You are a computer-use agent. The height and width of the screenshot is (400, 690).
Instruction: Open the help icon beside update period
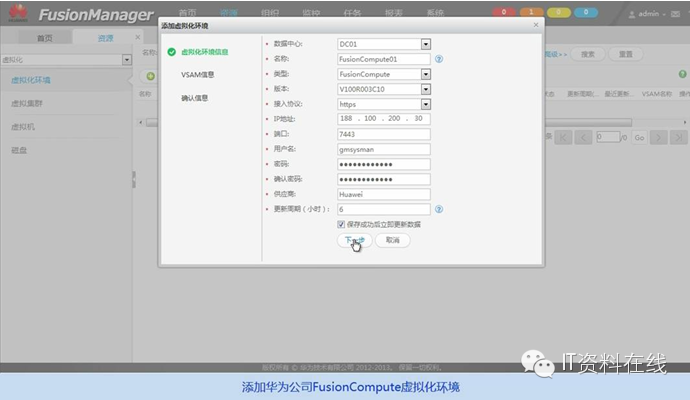pos(439,209)
